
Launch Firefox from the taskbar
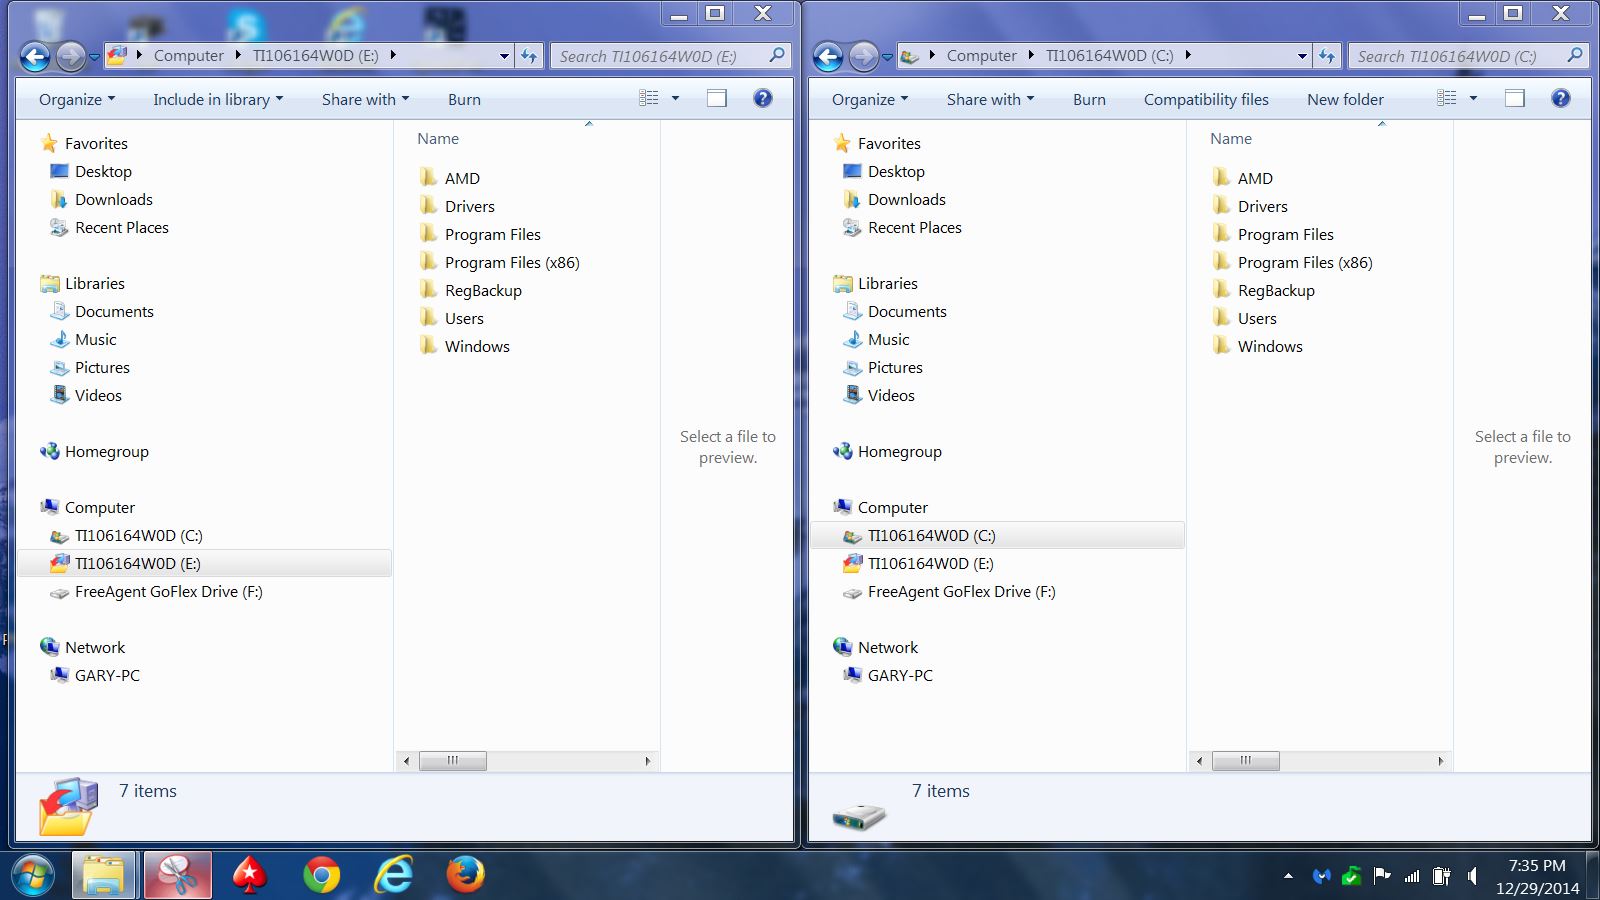tap(465, 876)
